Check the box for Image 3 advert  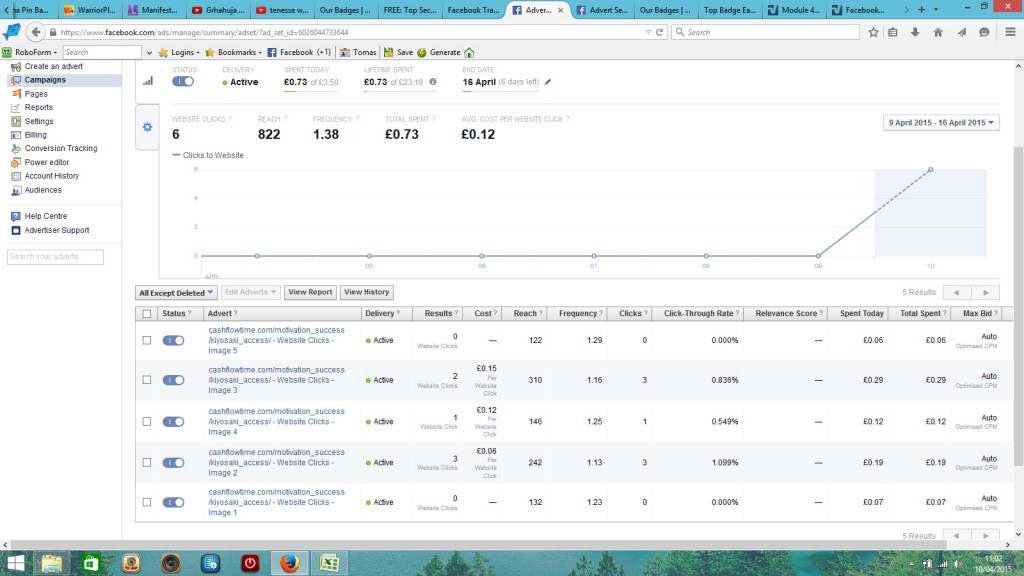point(147,380)
